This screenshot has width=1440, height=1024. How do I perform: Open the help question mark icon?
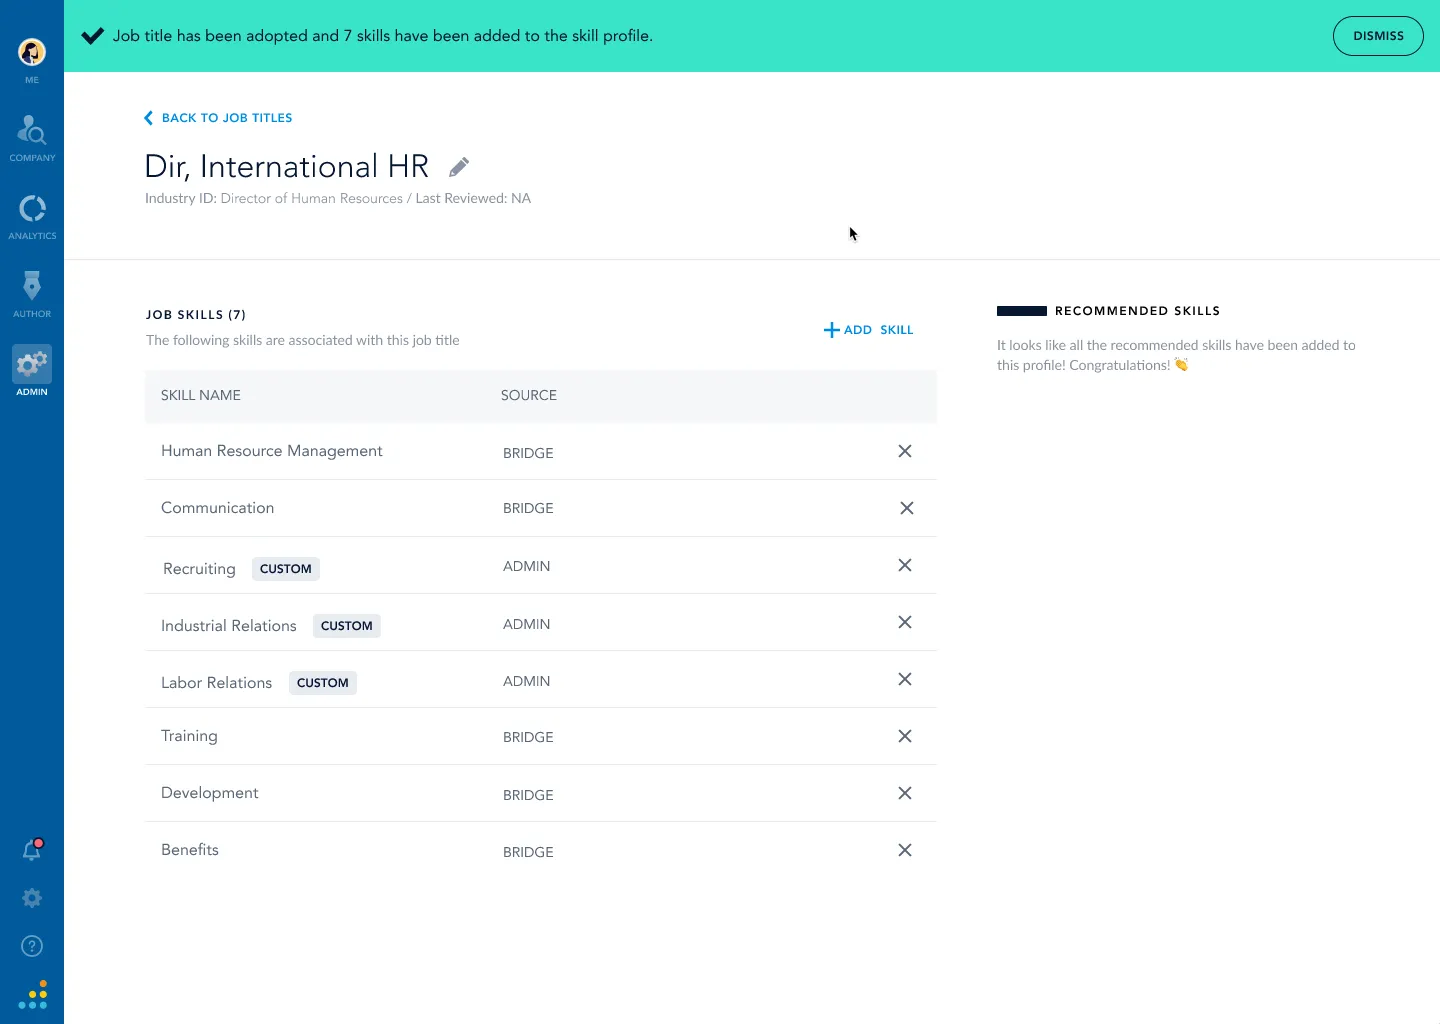click(x=32, y=946)
